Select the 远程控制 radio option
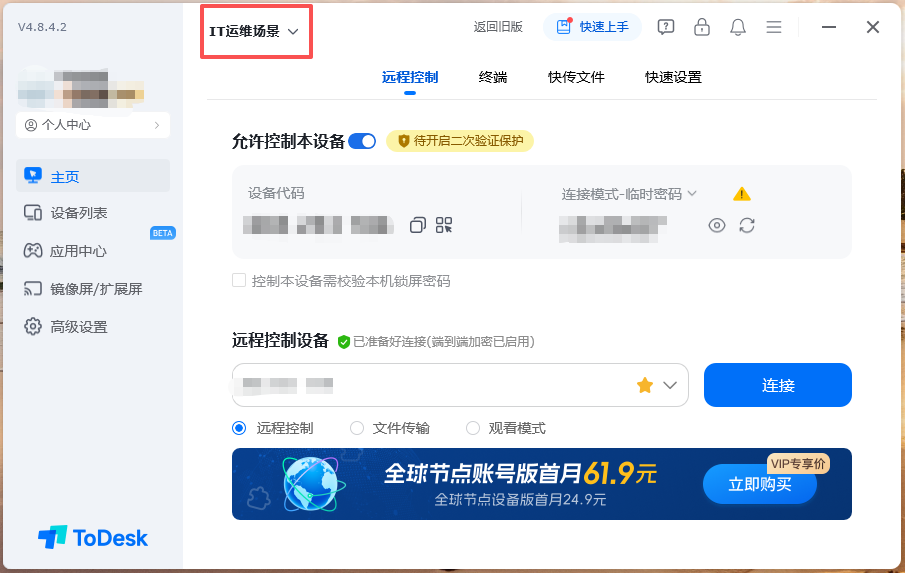This screenshot has height=573, width=905. click(239, 428)
